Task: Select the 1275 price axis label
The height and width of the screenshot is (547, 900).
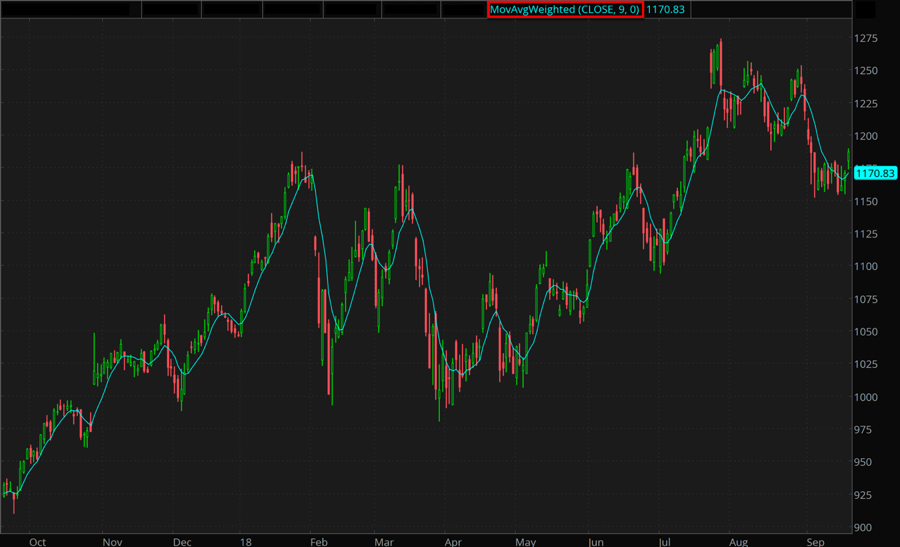Action: pos(867,39)
